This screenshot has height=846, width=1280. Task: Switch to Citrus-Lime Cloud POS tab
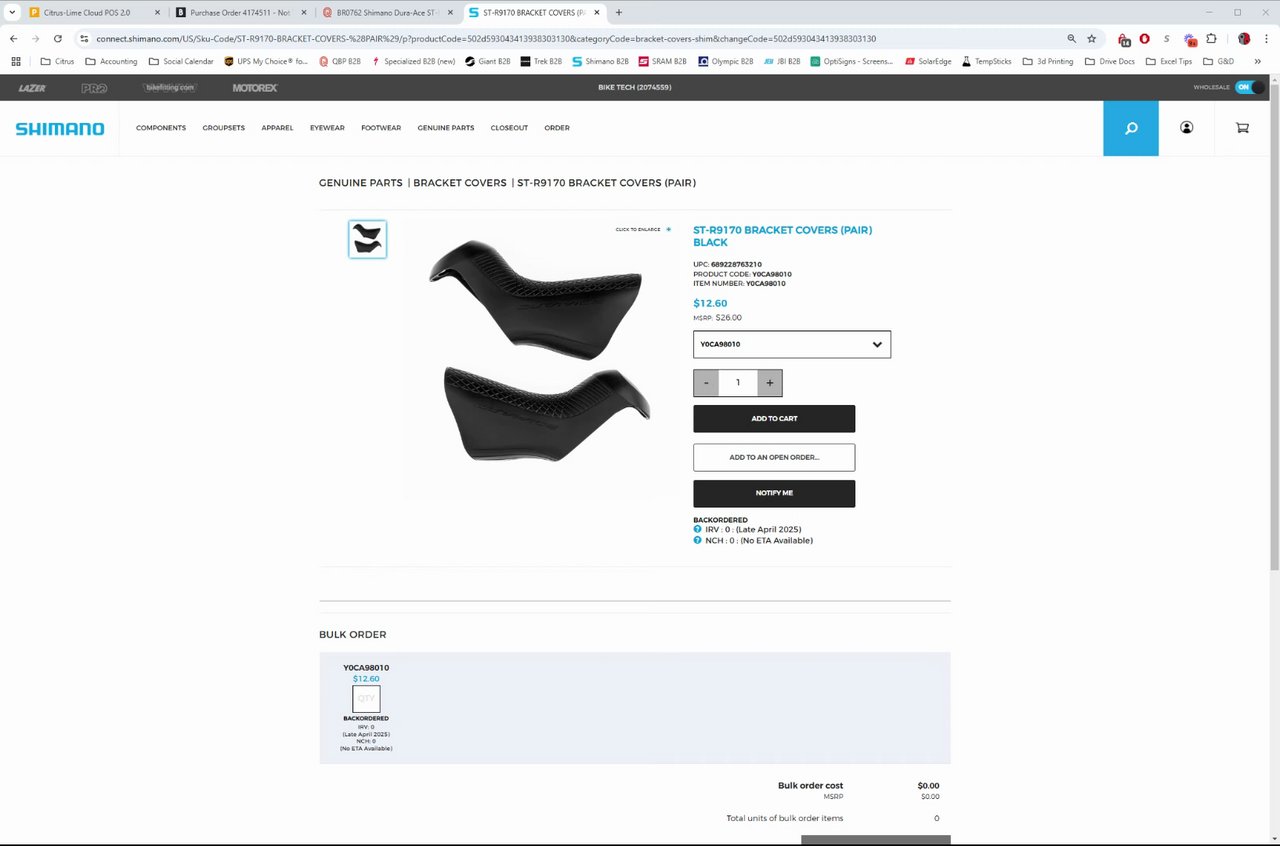[95, 12]
